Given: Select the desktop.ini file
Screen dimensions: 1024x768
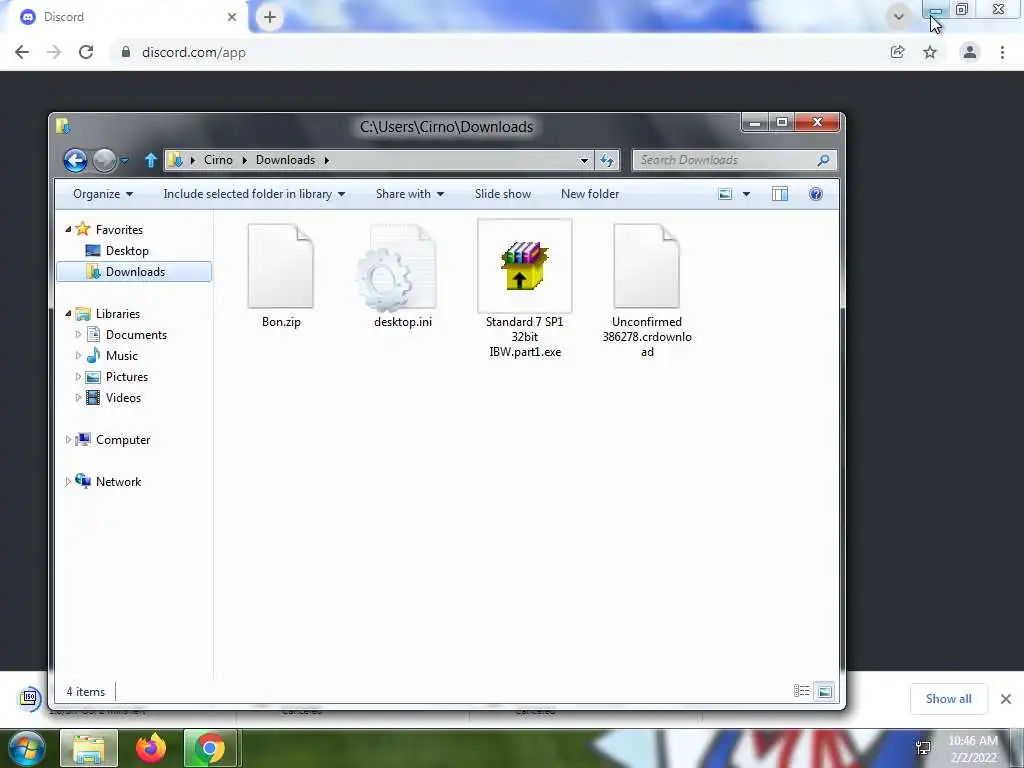Looking at the screenshot, I should point(403,276).
